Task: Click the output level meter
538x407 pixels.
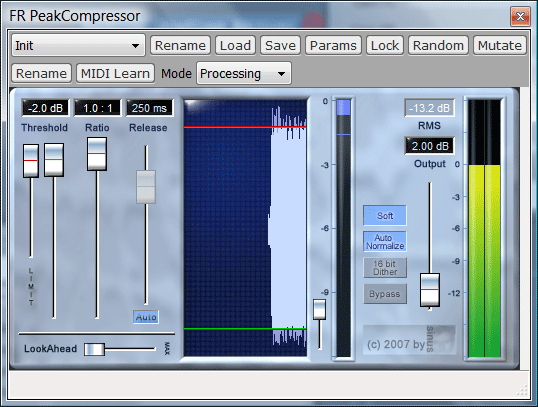Action: pos(484,229)
